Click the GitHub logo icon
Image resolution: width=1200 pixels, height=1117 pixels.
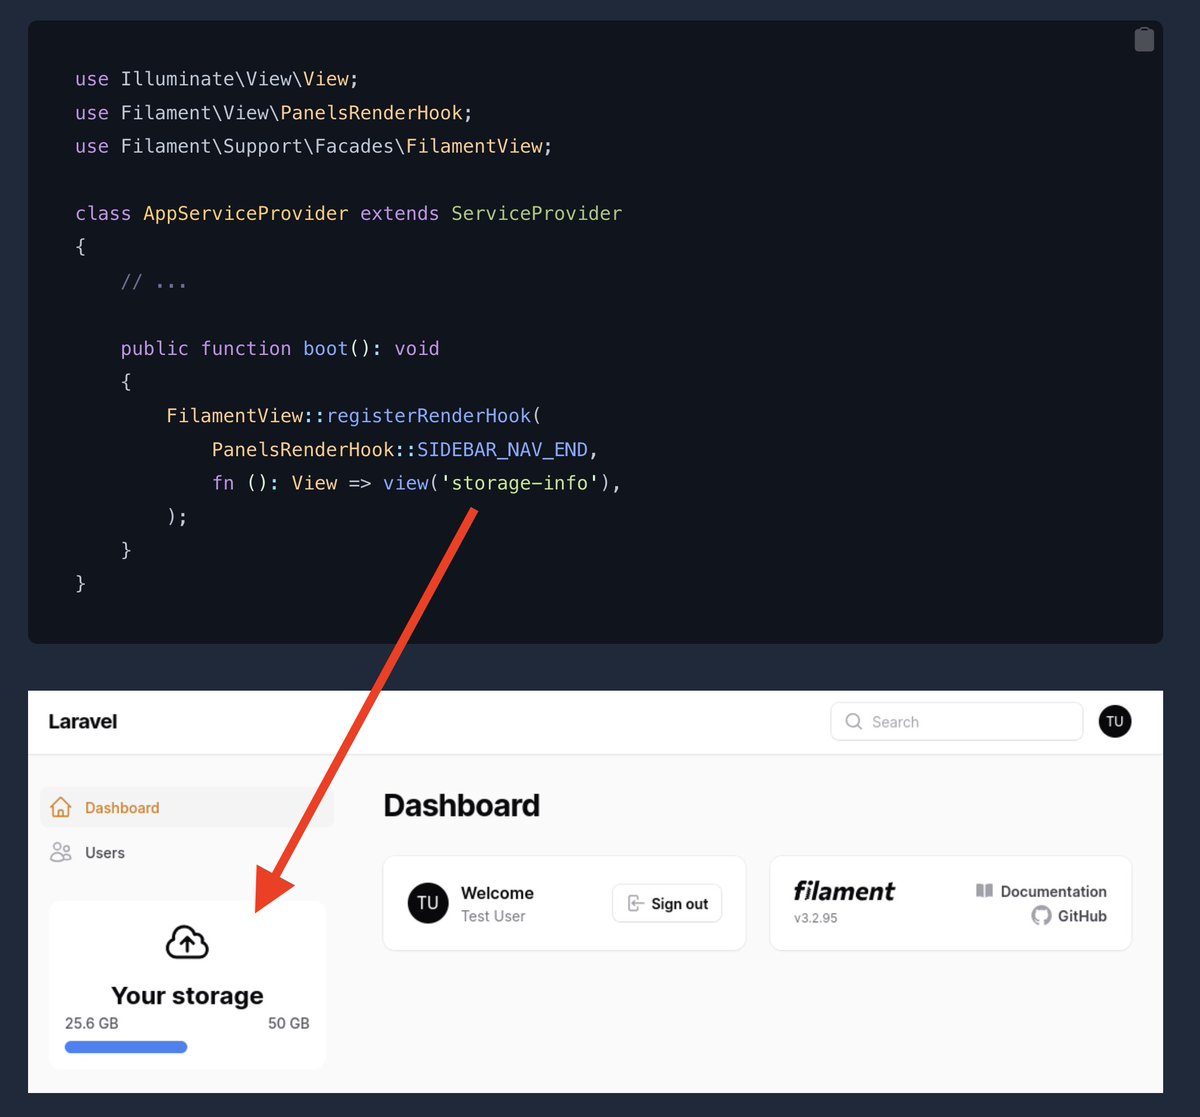point(1041,915)
